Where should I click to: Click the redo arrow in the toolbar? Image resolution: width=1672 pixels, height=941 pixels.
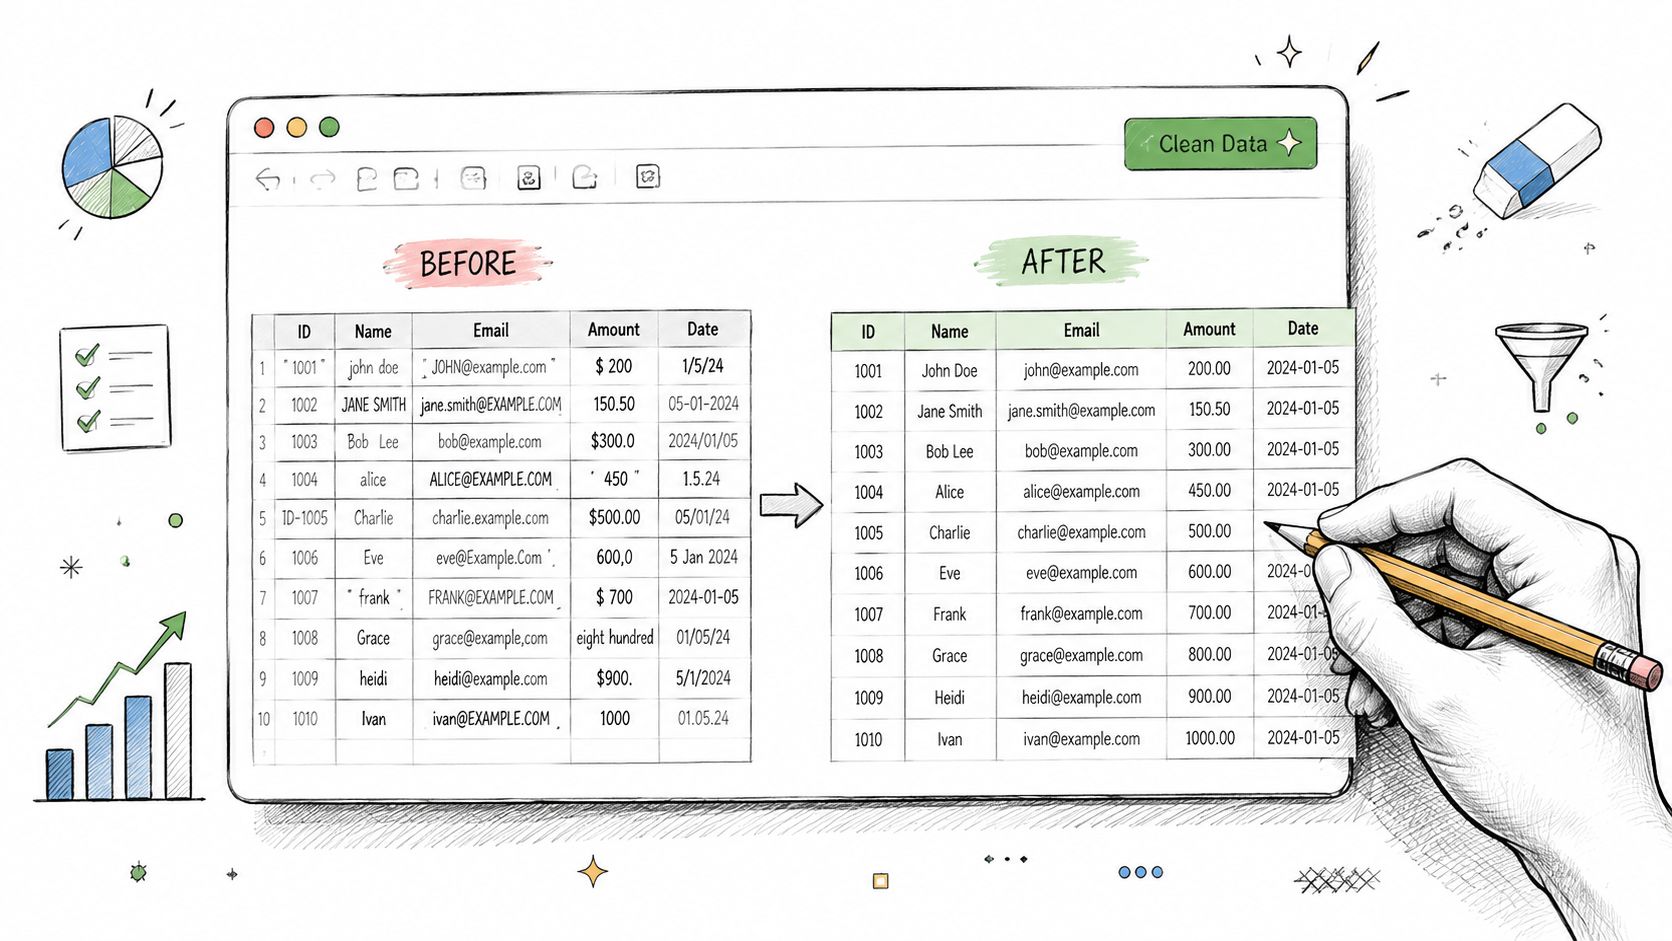point(322,180)
